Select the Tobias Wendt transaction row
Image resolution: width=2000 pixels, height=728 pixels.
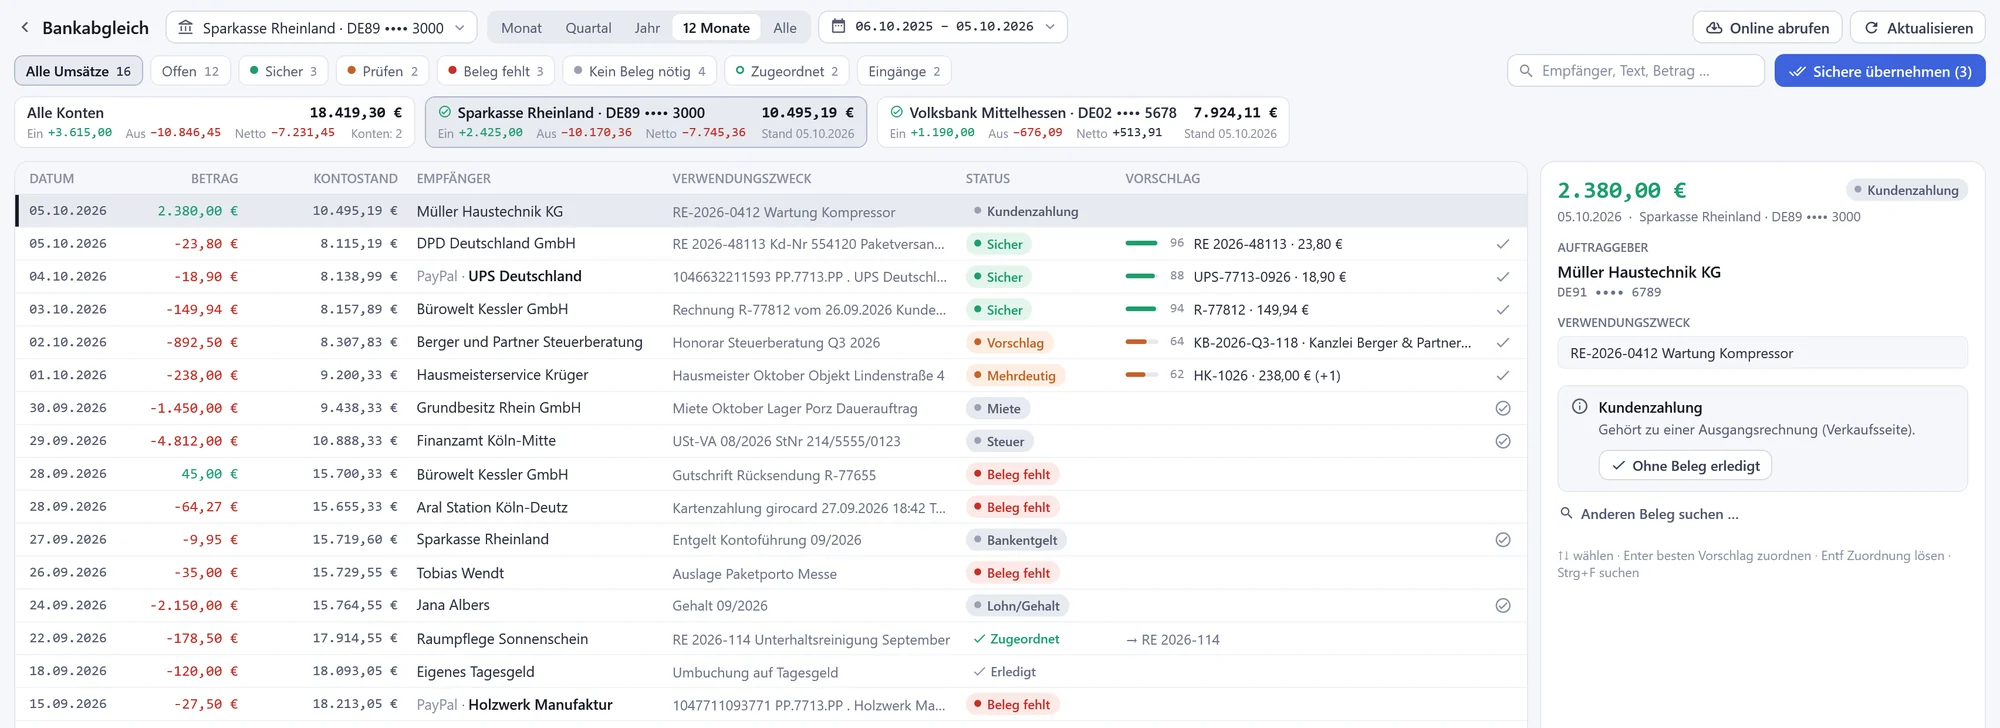(771, 573)
